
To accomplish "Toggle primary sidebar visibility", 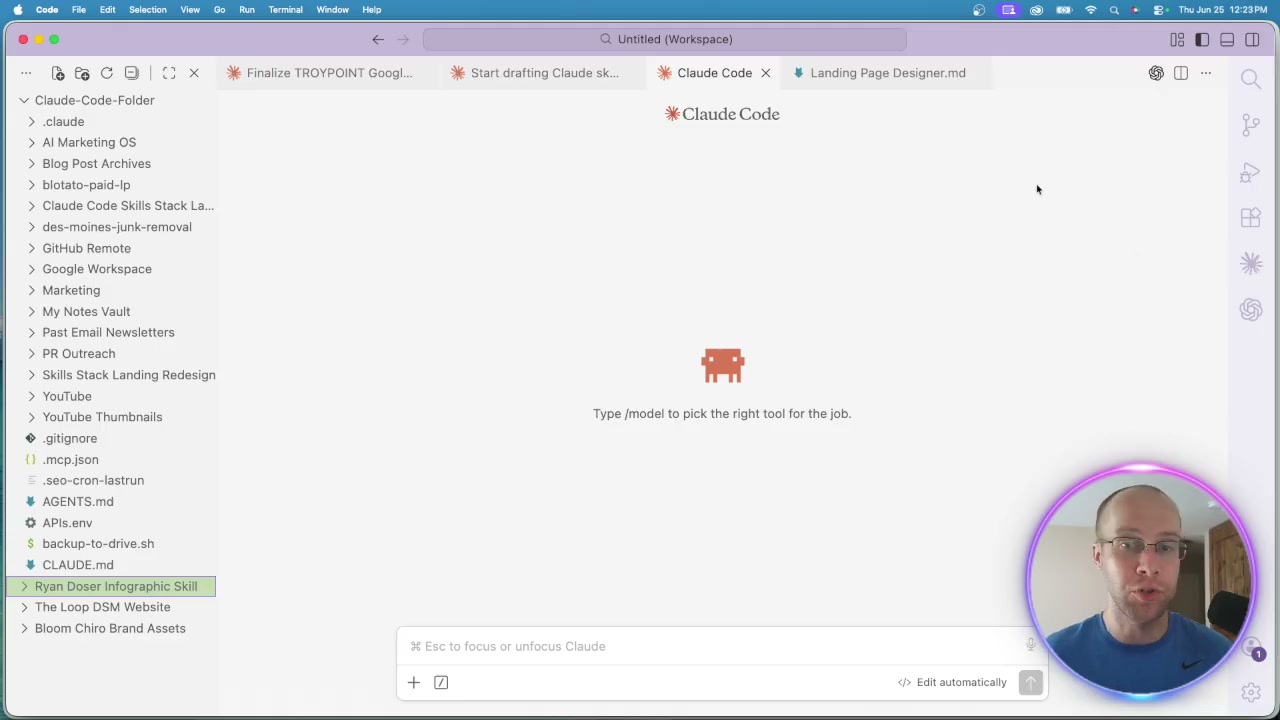I will pos(1202,40).
